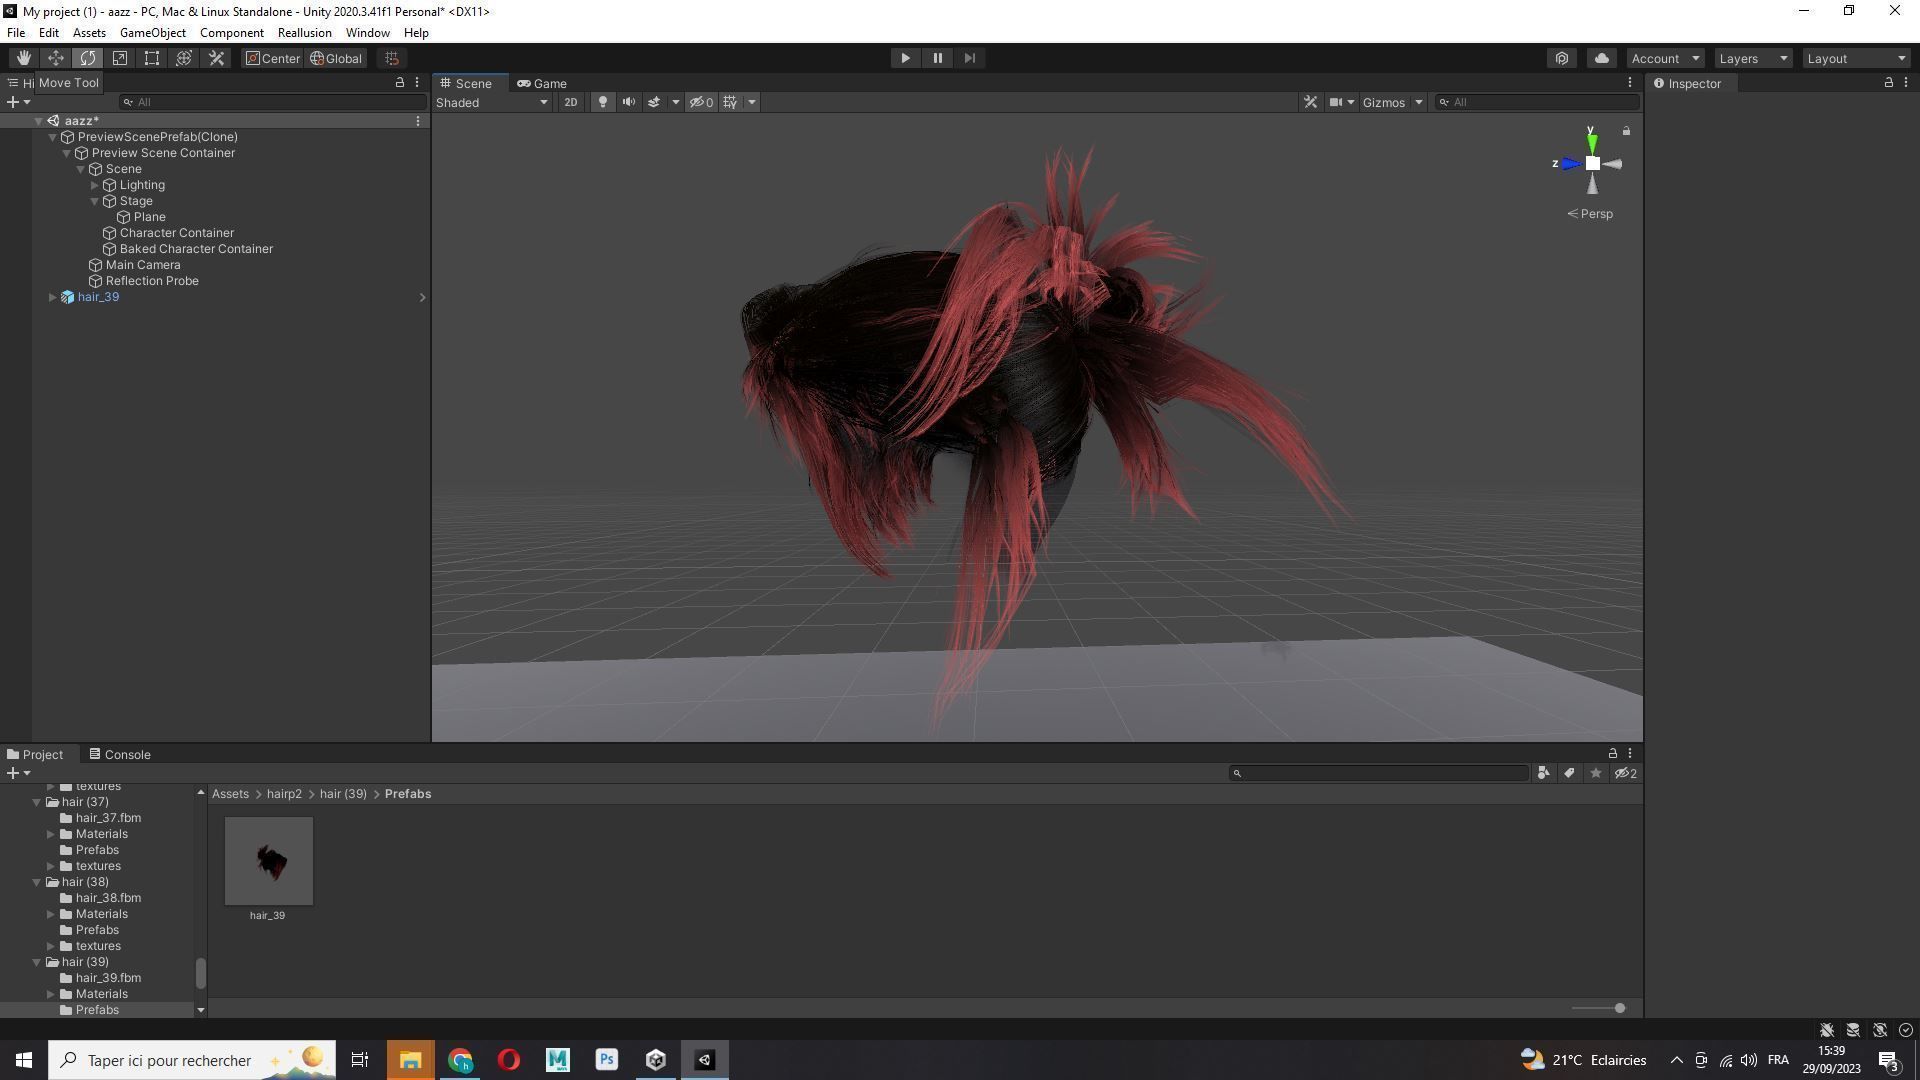Open Photoshop from the Windows taskbar

click(x=606, y=1060)
